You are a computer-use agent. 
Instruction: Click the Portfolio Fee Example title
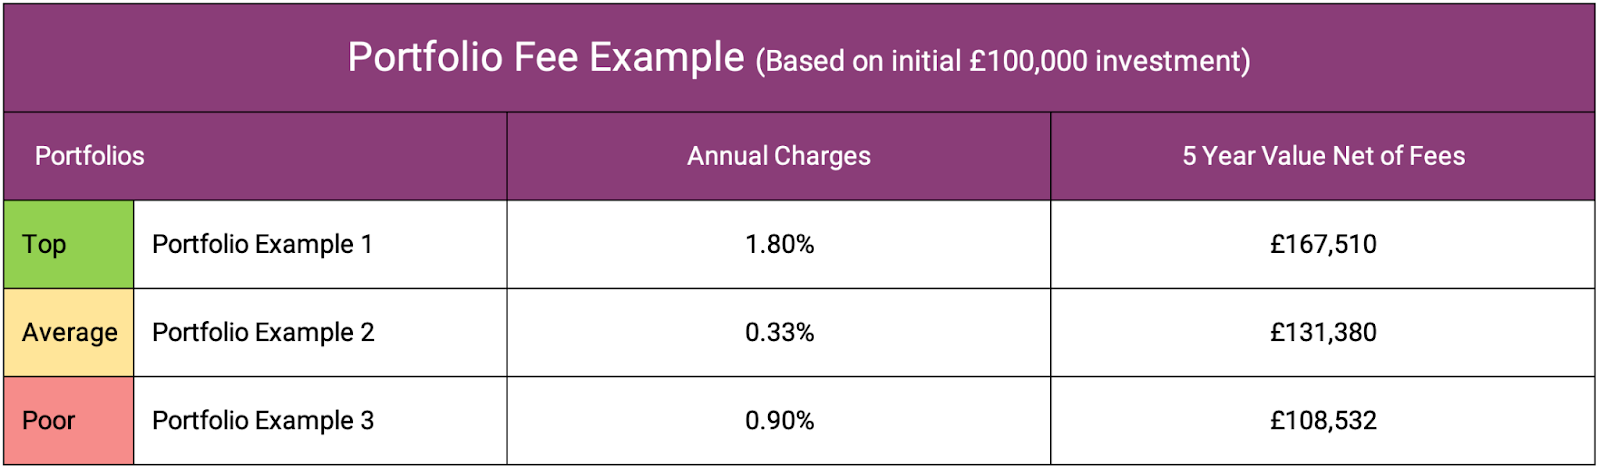click(546, 57)
